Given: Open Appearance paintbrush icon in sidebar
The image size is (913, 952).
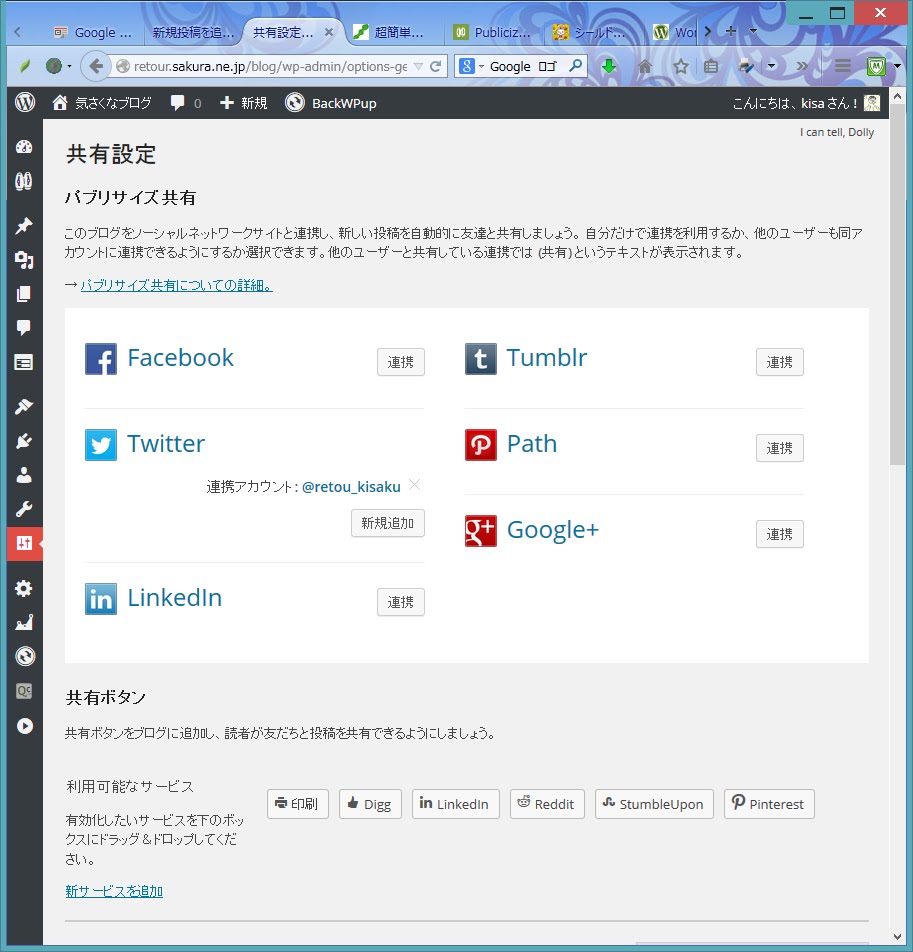Looking at the screenshot, I should point(24,406).
